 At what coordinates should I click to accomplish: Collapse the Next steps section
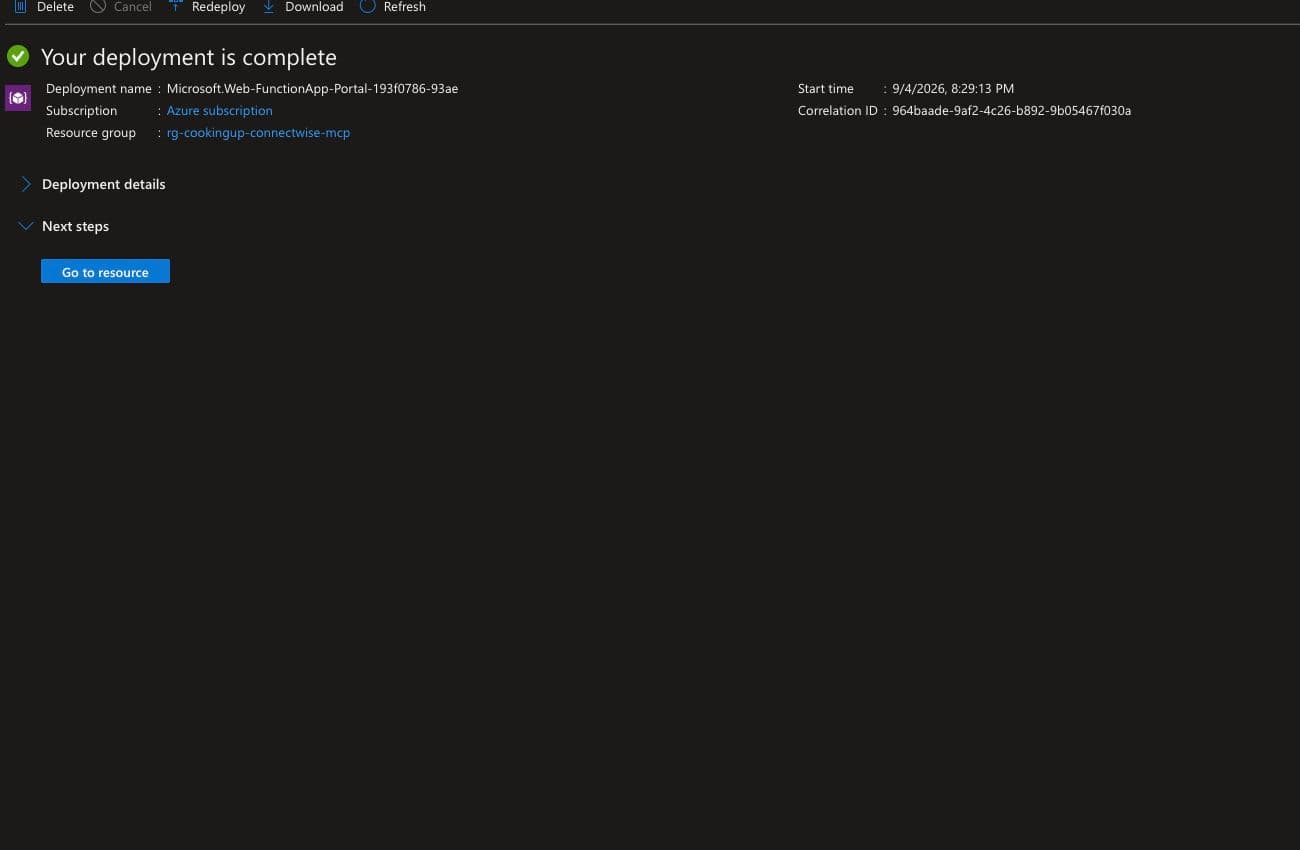point(65,226)
